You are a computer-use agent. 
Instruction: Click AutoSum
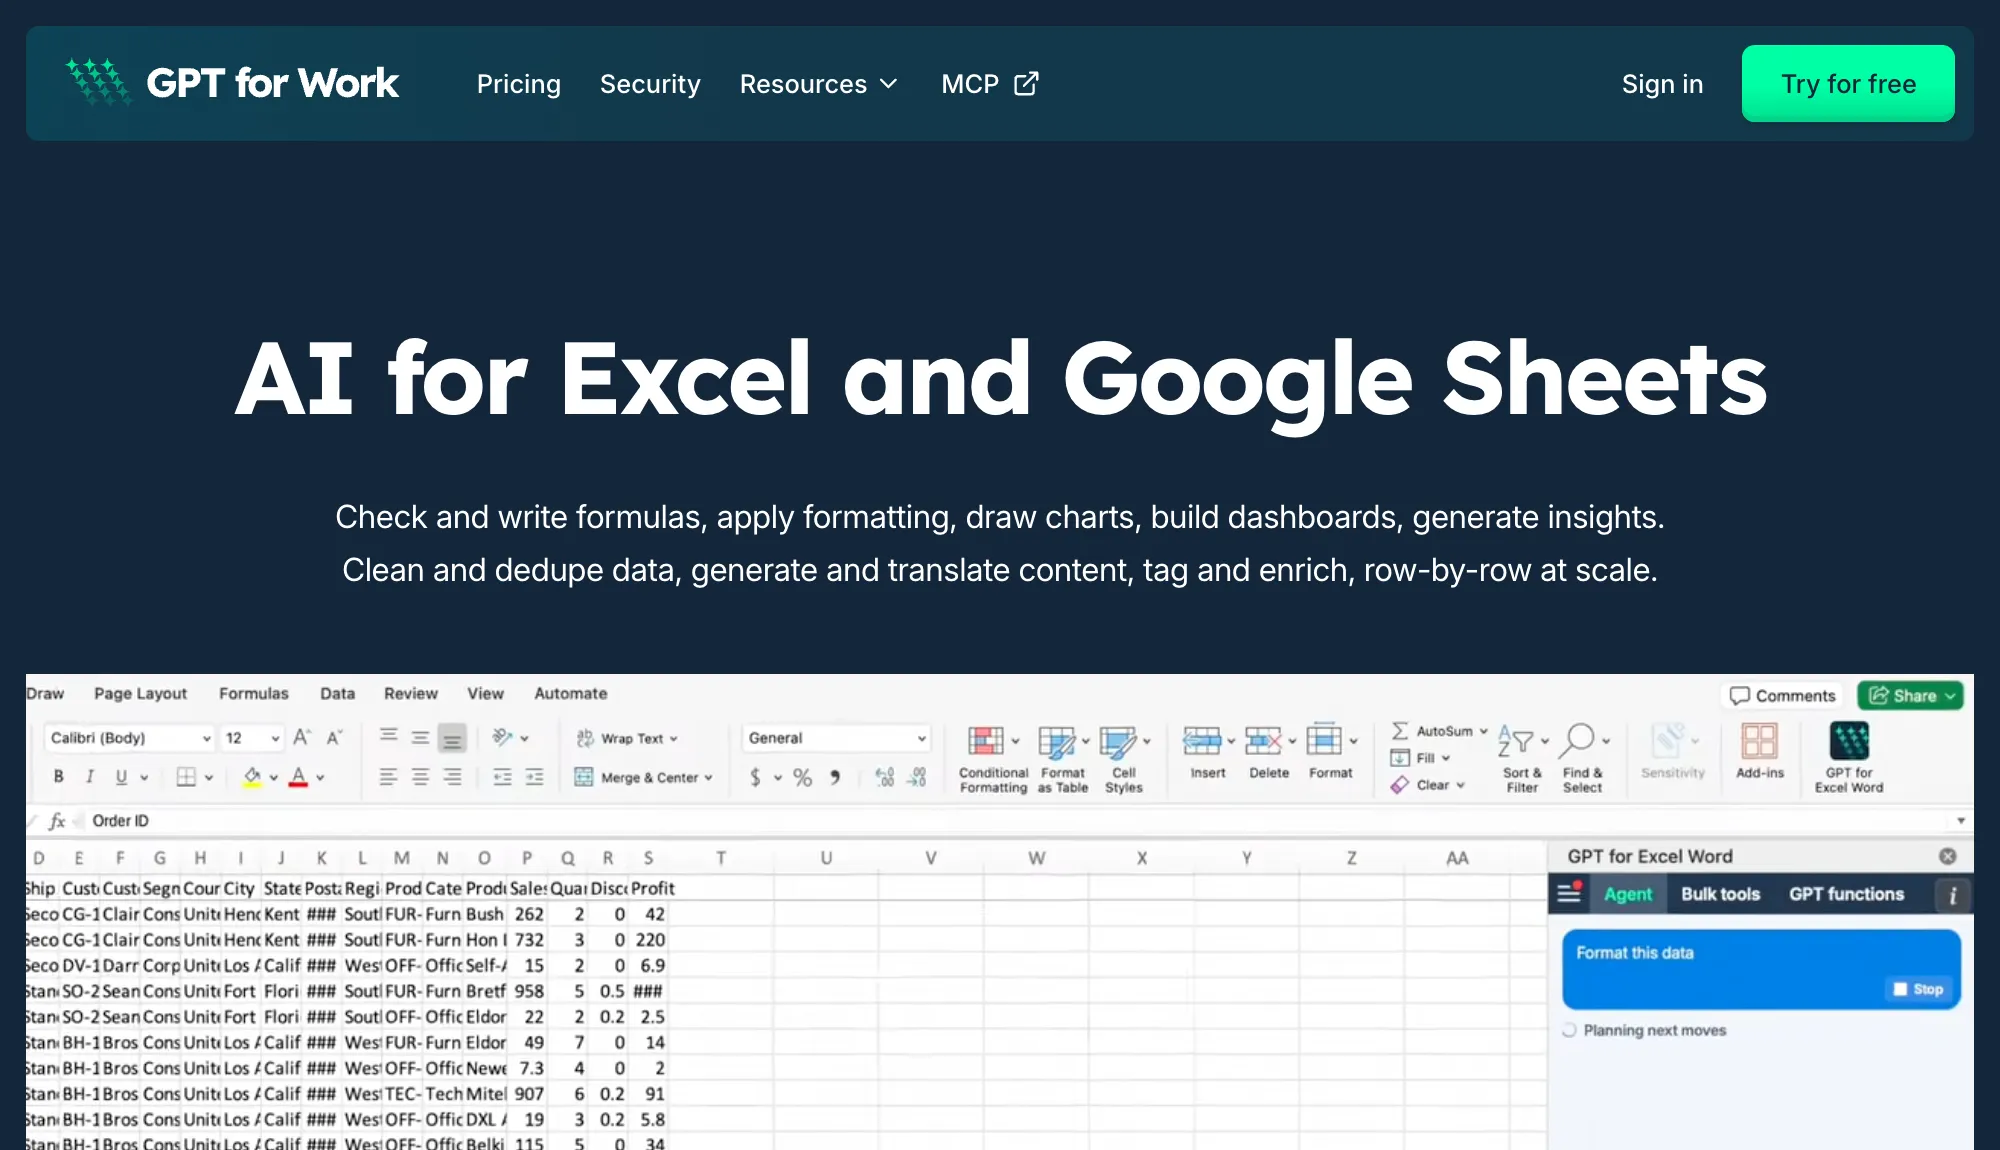point(1439,731)
